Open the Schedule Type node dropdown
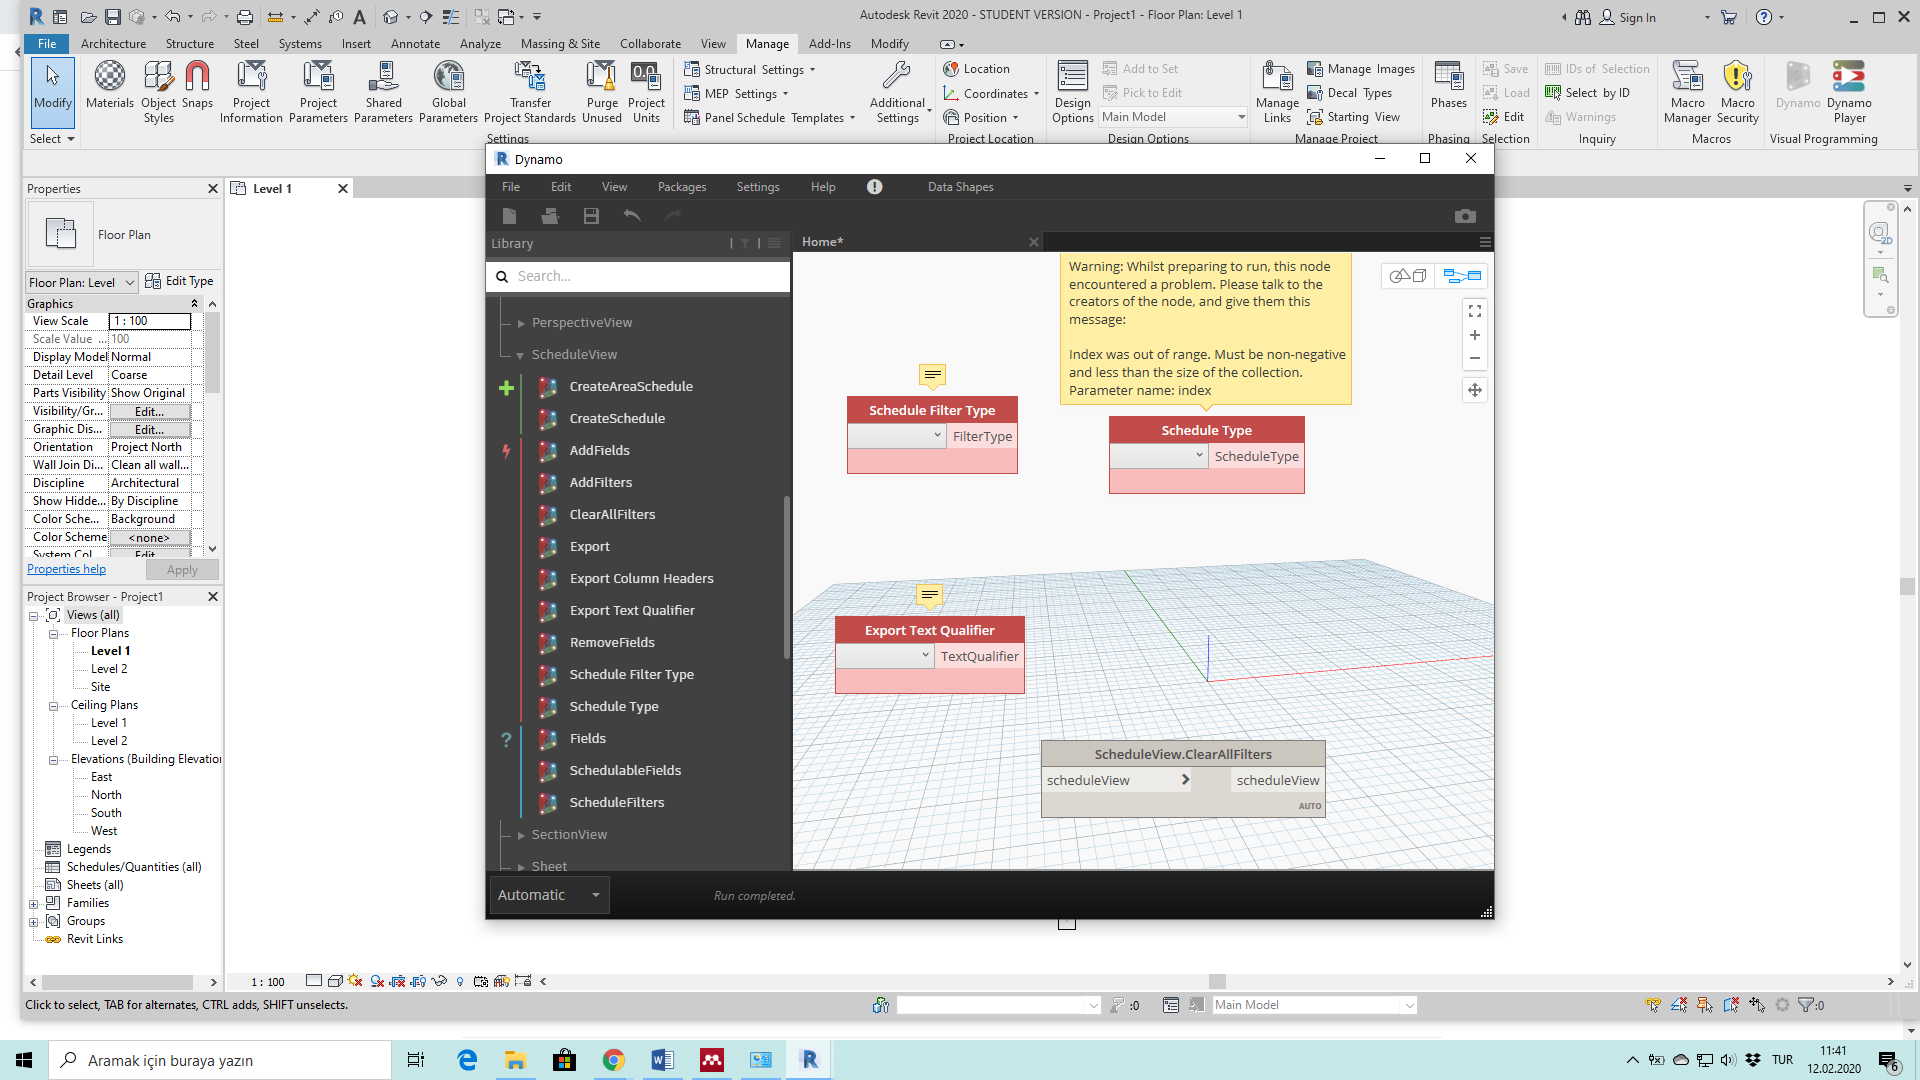The width and height of the screenshot is (1920, 1080). click(x=1158, y=456)
